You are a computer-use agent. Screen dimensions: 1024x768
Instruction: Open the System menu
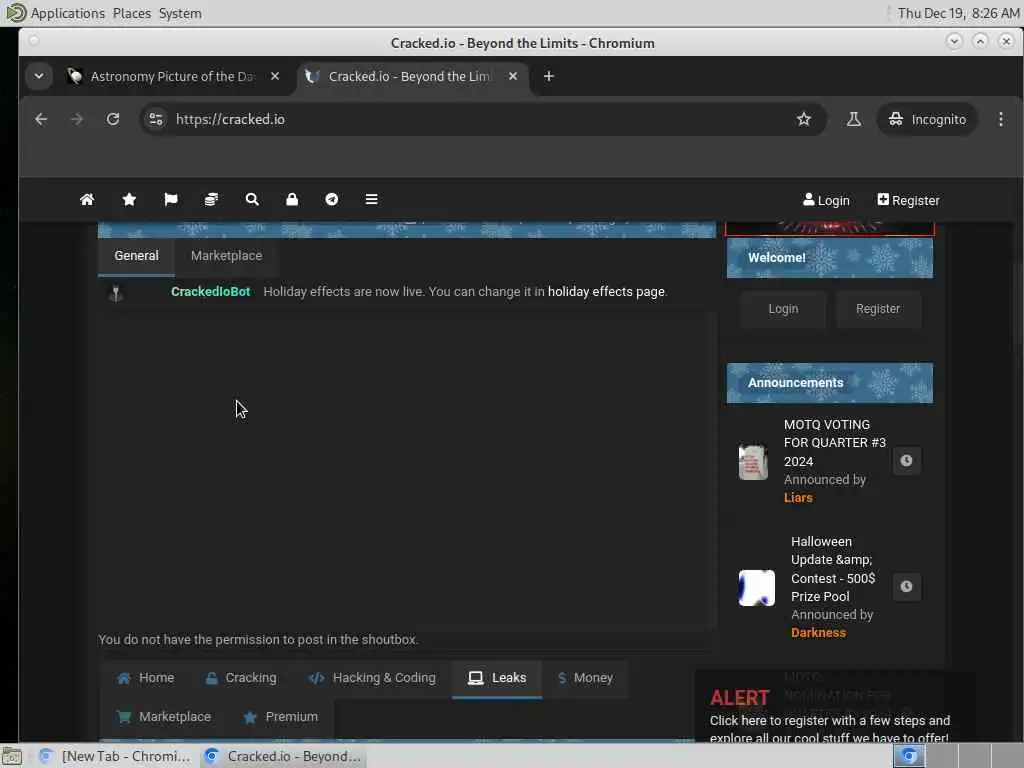(x=180, y=13)
